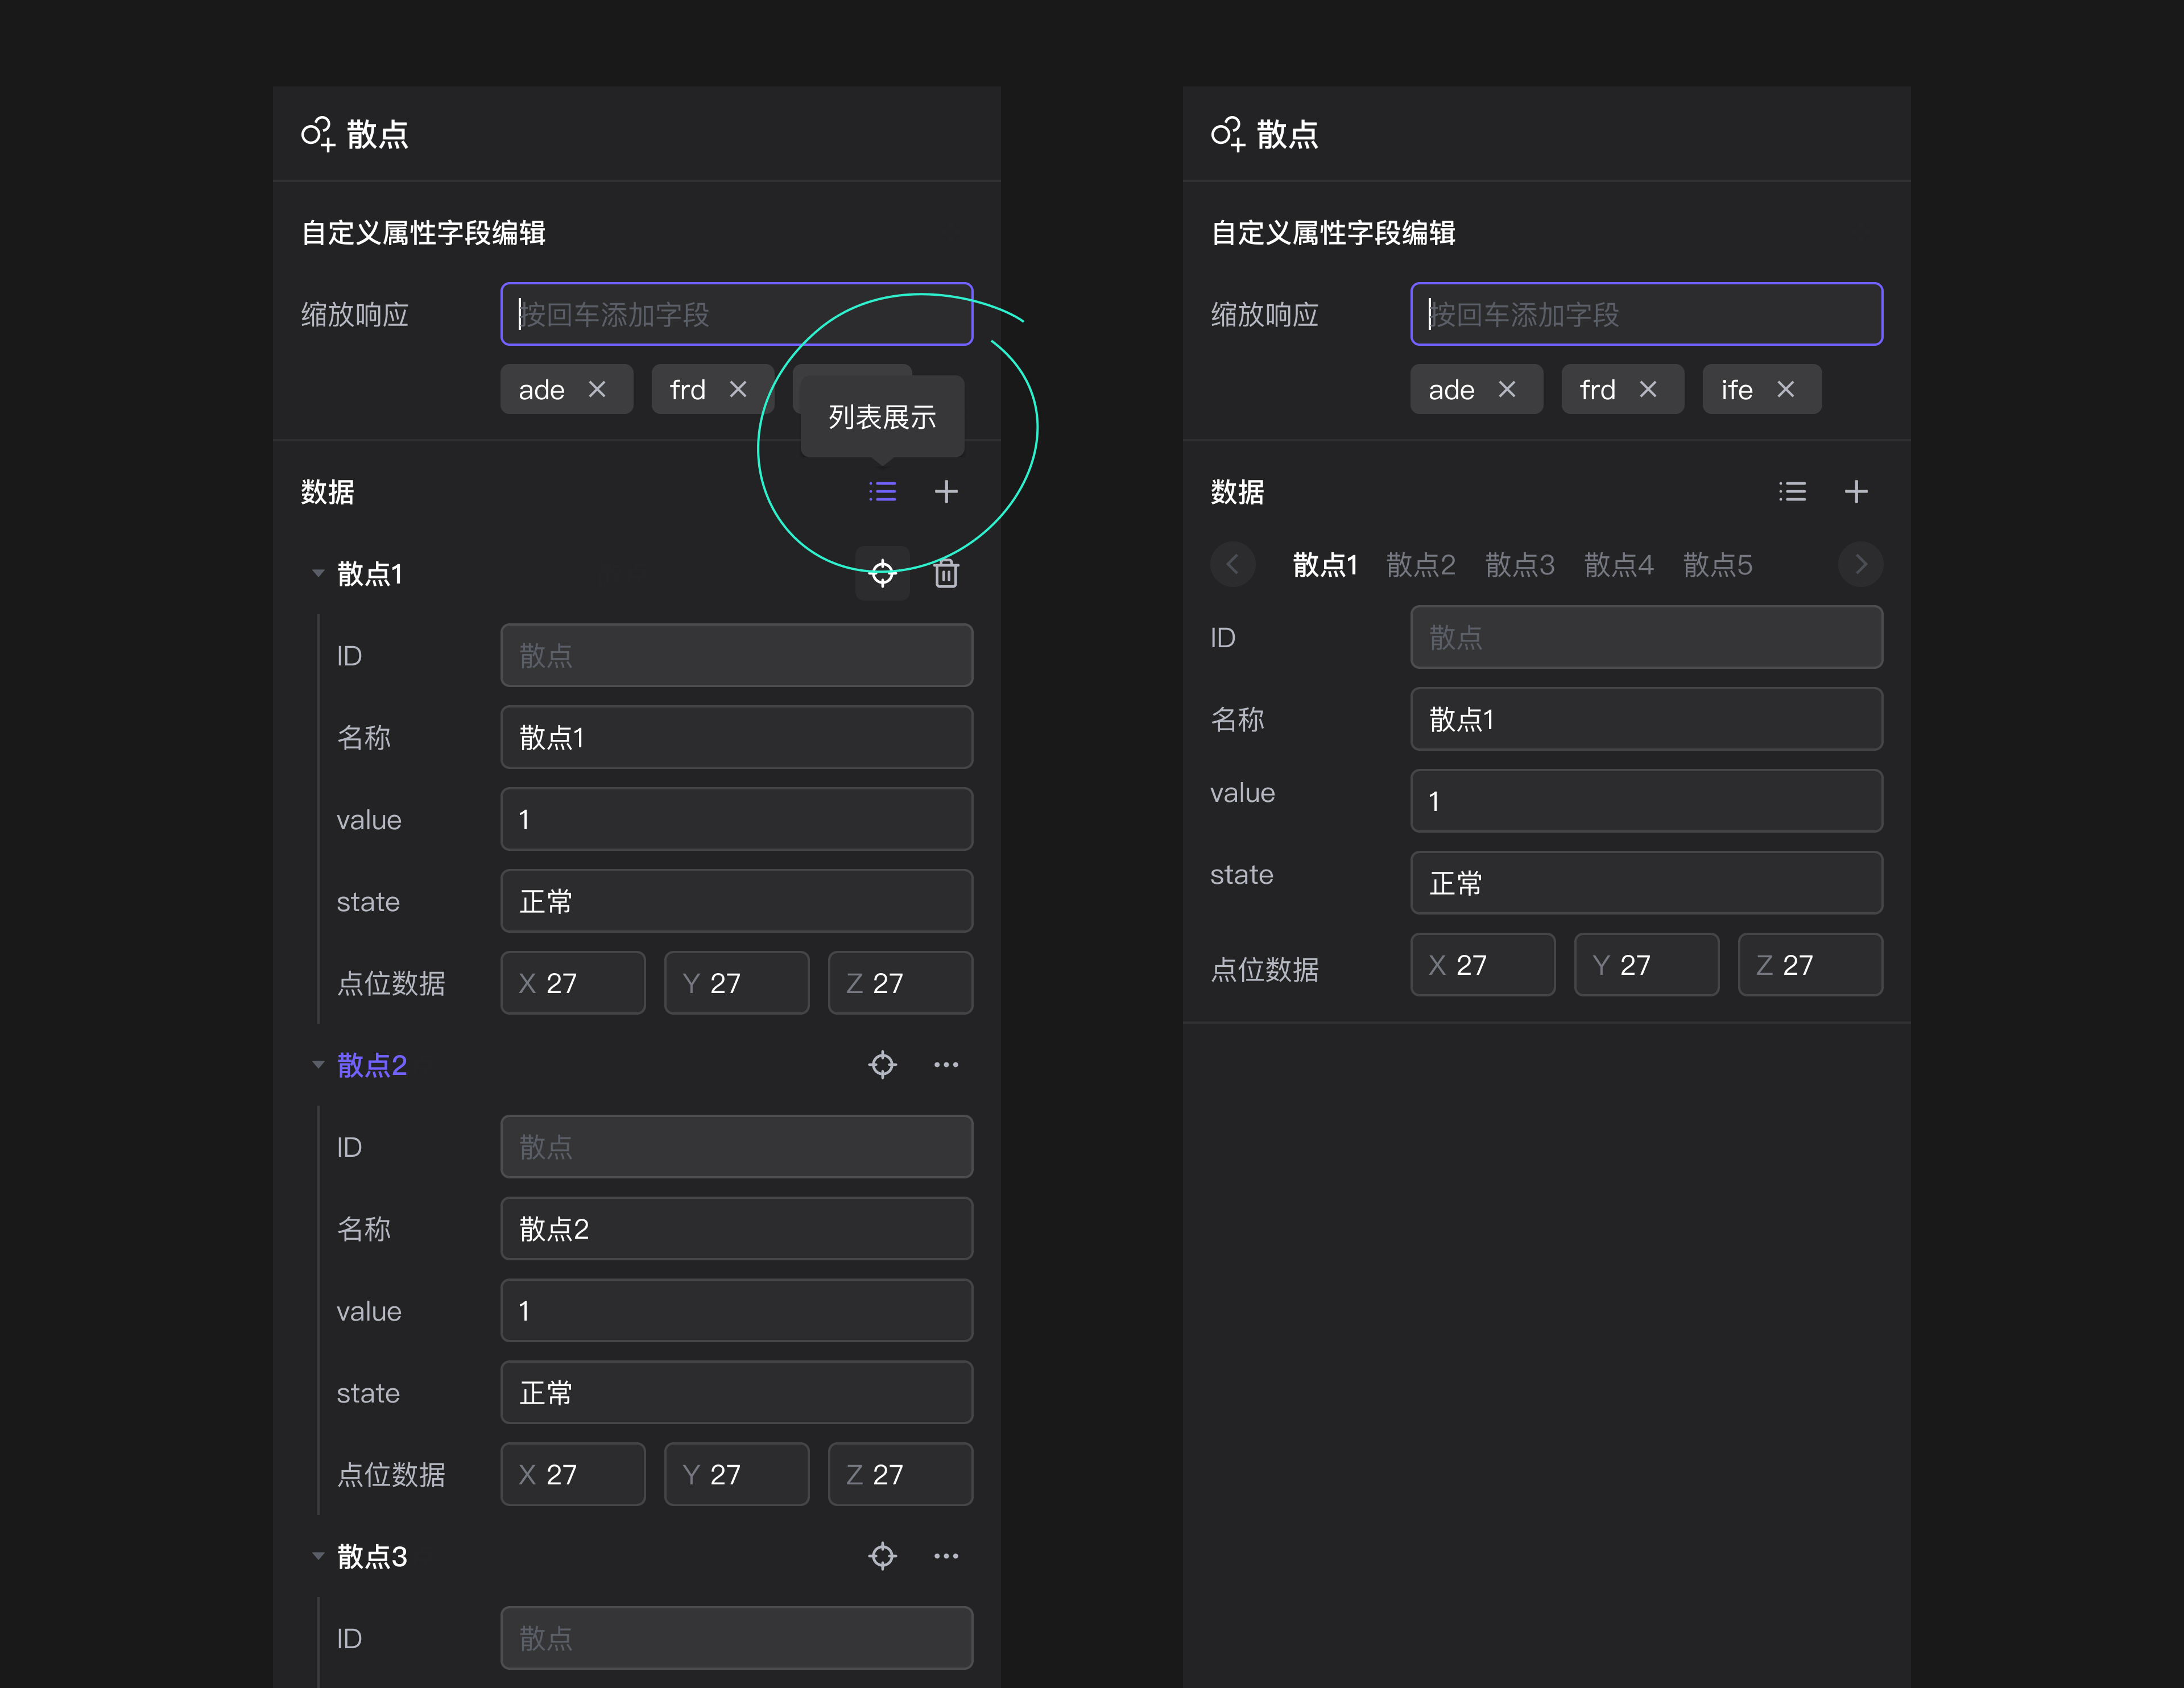Click the X coordinate field of 散点1
The width and height of the screenshot is (2184, 1688).
[x=573, y=983]
